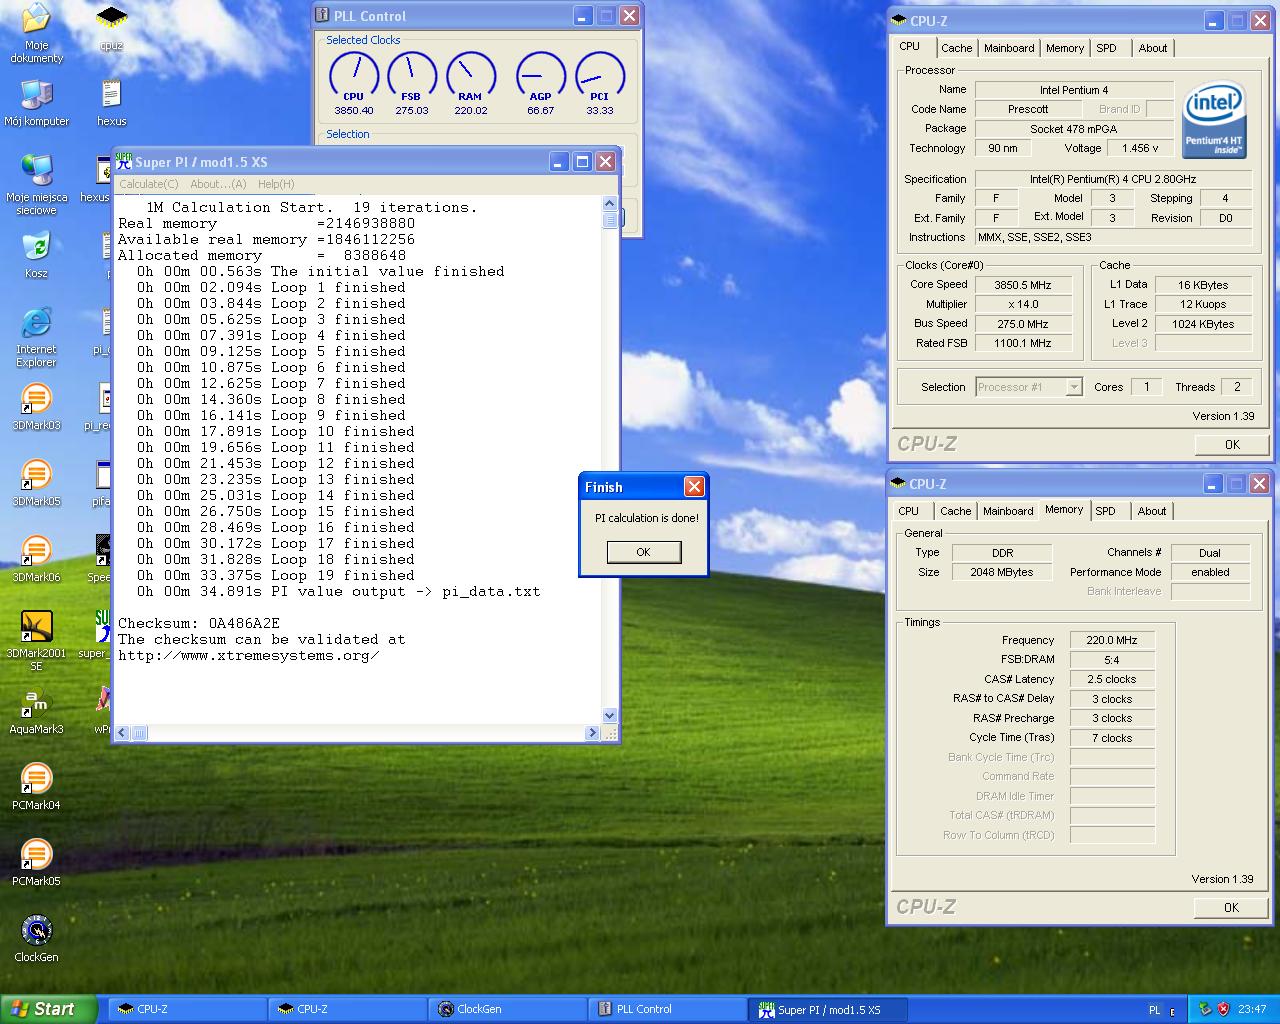Viewport: 1280px width, 1024px height.
Task: Switch to PLL Control taskbar button
Action: pyautogui.click(x=666, y=1009)
